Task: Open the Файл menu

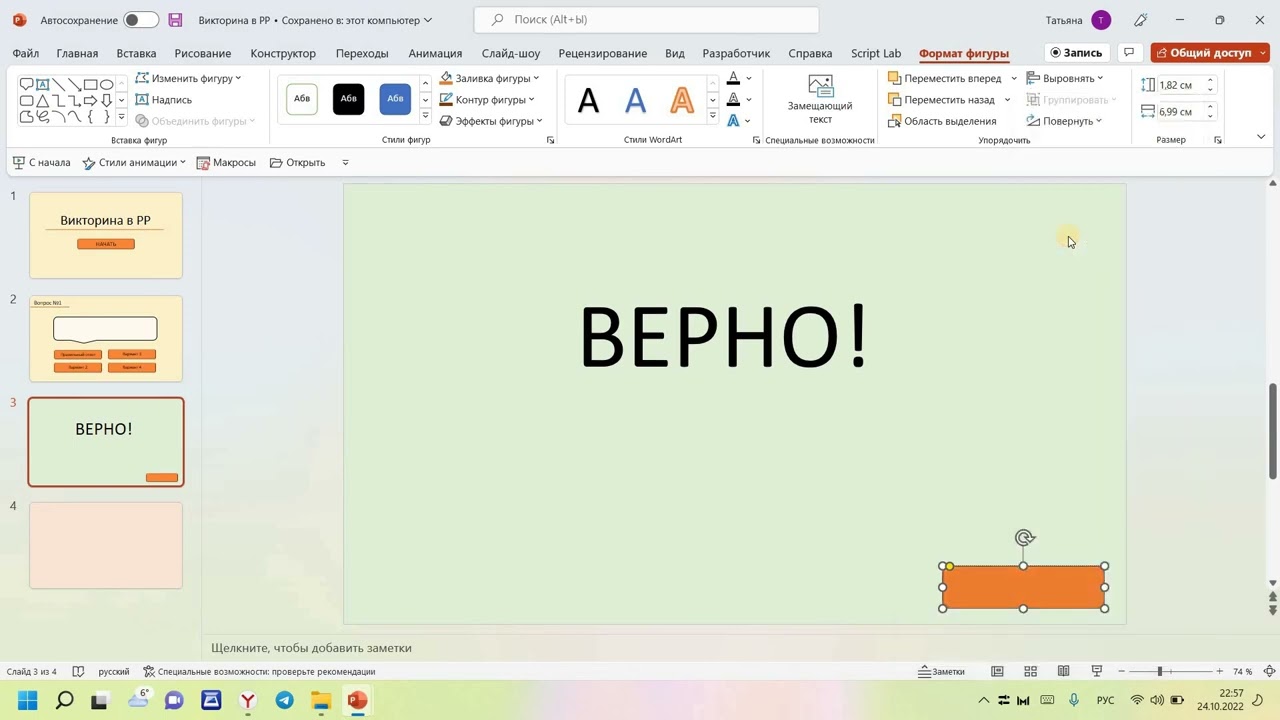Action: 26,53
